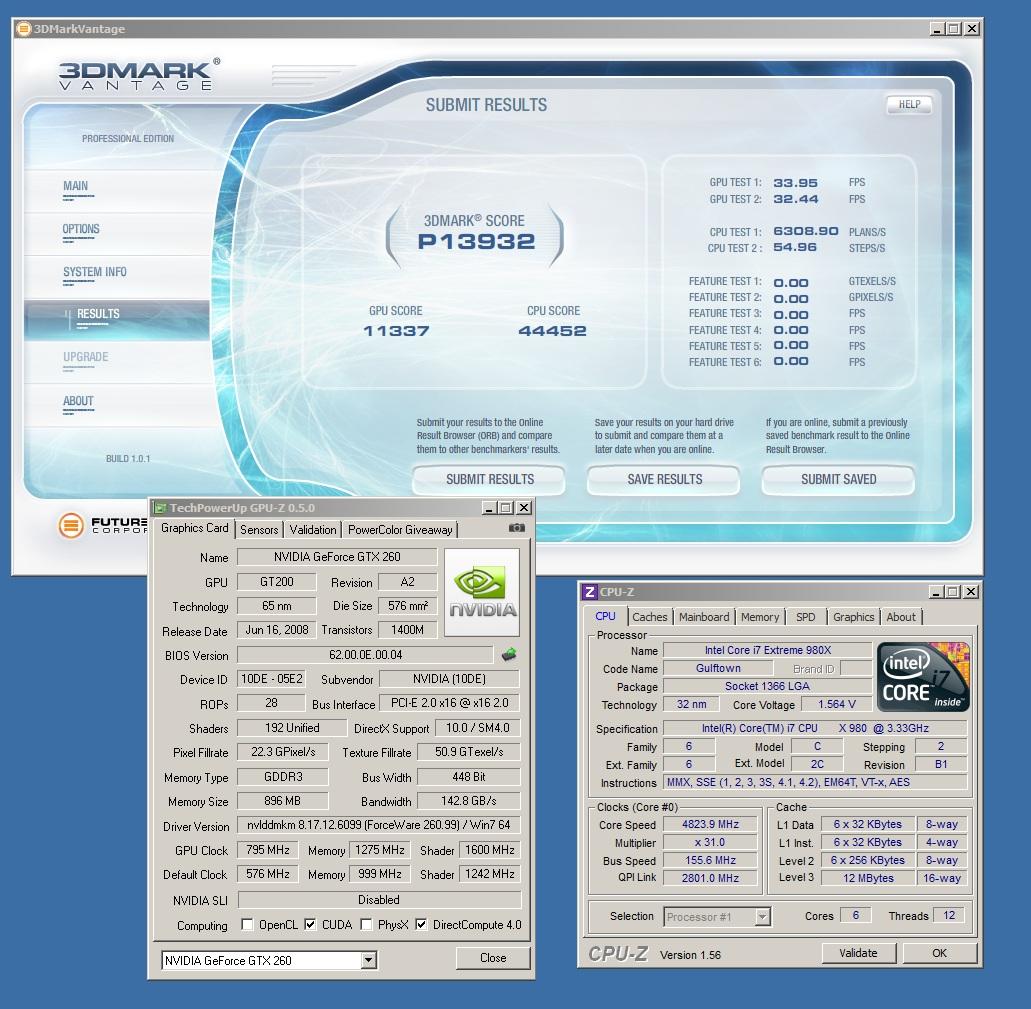
Task: Open the About tab in CPU-Z
Action: coord(901,617)
